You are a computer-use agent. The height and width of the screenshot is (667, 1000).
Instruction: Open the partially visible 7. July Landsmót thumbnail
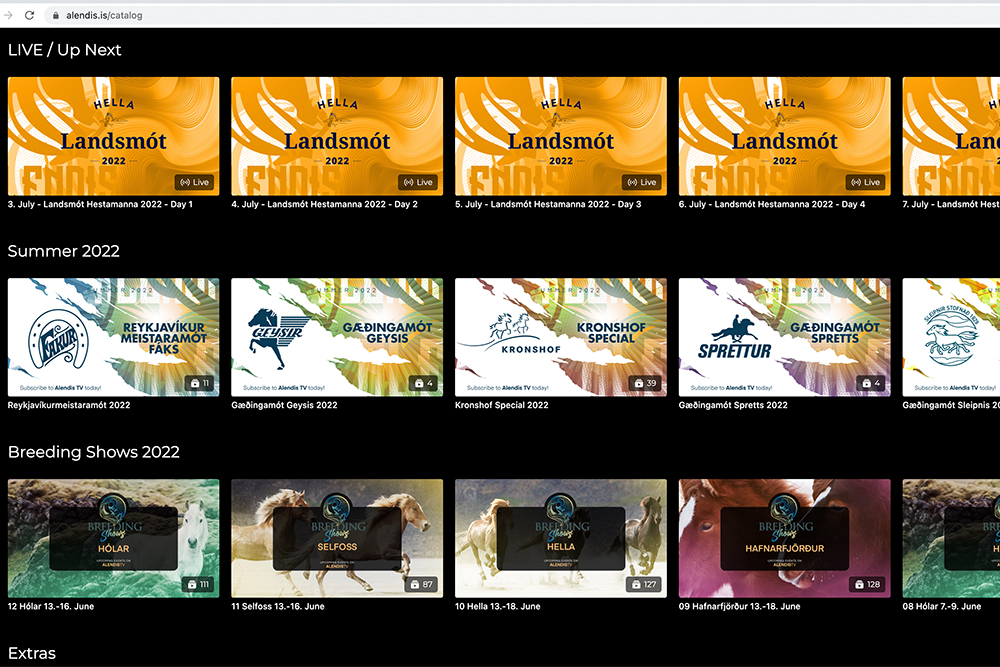(x=951, y=136)
